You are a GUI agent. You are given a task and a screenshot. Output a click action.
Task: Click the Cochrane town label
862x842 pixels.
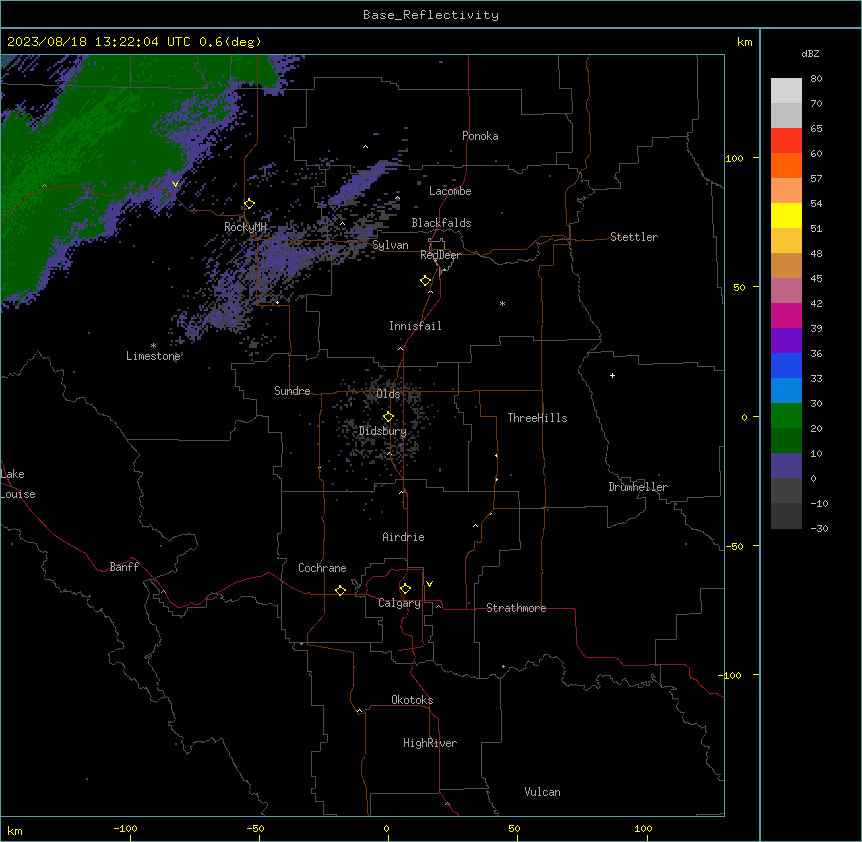[x=322, y=568]
